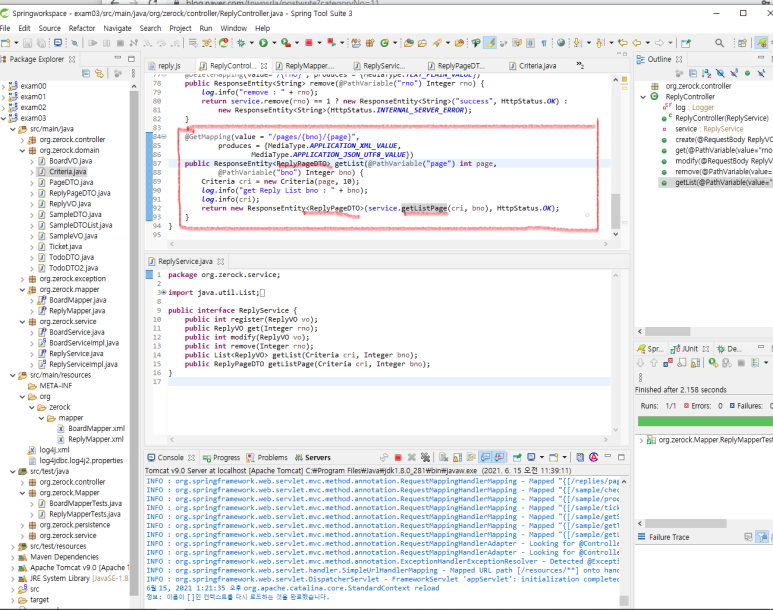Toggle Hide Static Members in Outline
The height and width of the screenshot is (610, 773).
coord(734,73)
